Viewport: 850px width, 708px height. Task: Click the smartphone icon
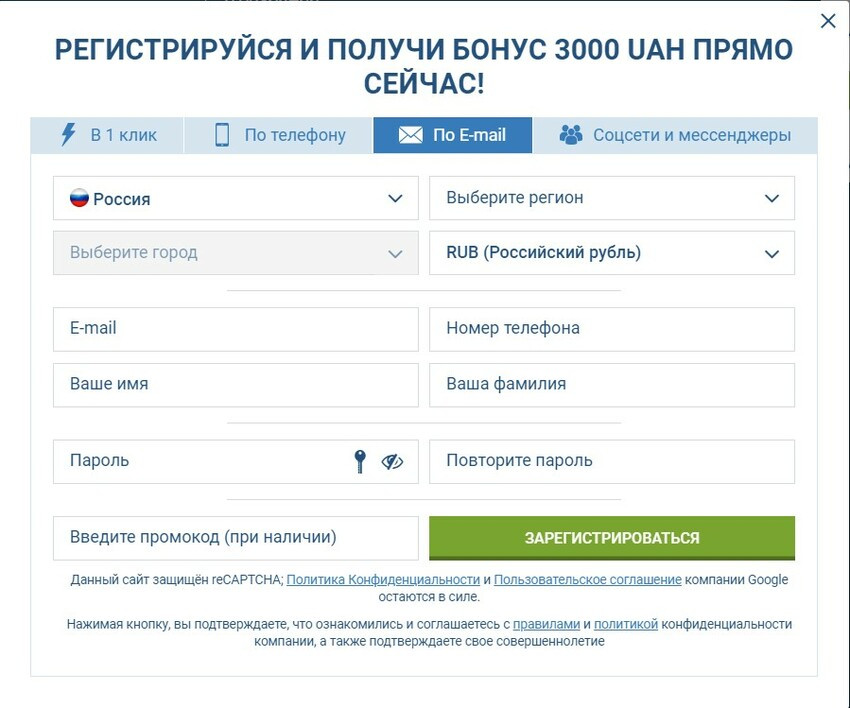click(x=222, y=134)
